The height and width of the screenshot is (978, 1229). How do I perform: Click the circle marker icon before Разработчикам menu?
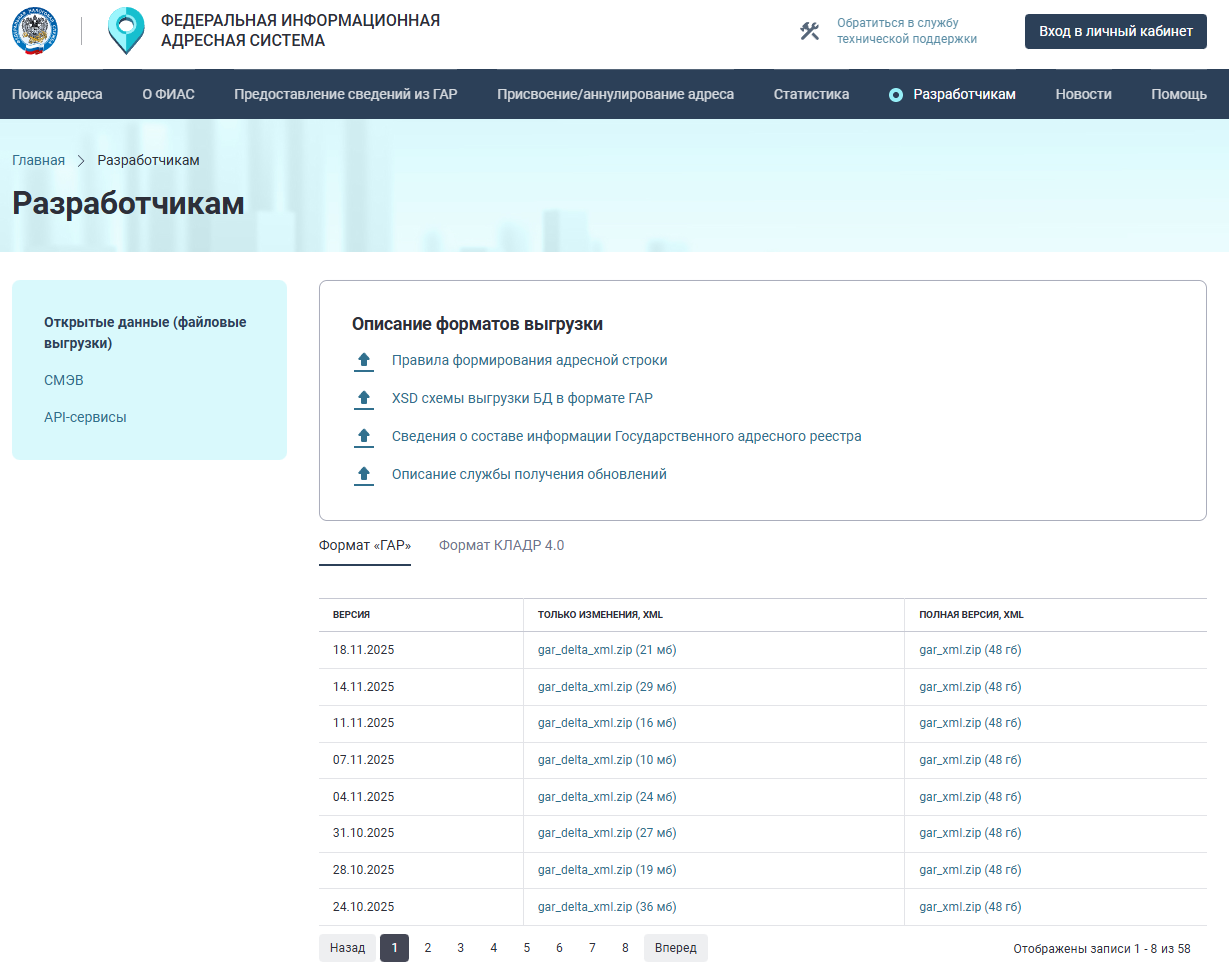click(x=896, y=95)
